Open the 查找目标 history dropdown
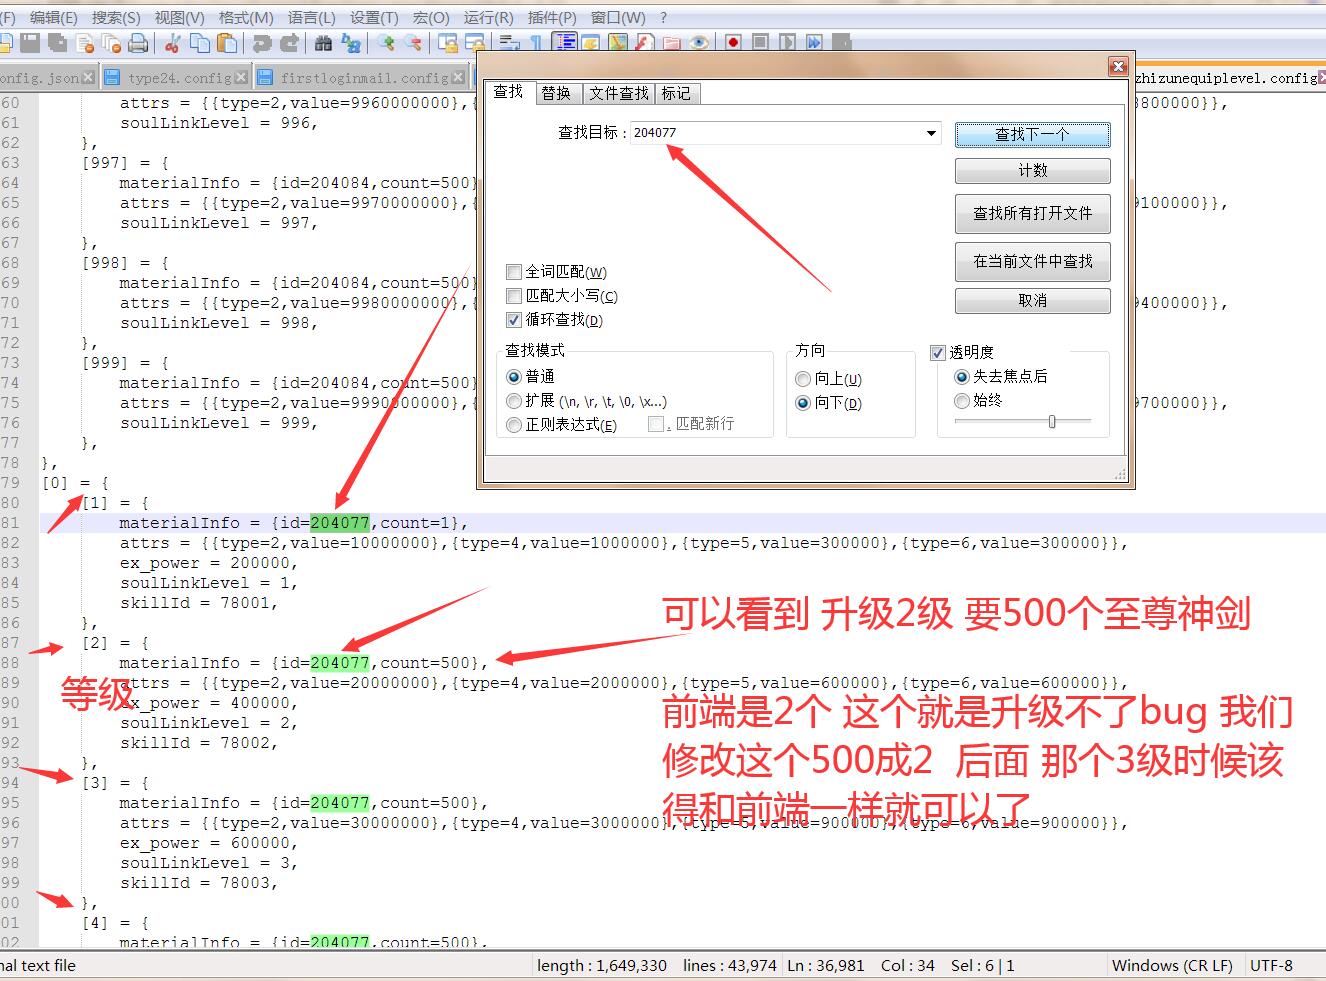The width and height of the screenshot is (1326, 981). tap(931, 133)
